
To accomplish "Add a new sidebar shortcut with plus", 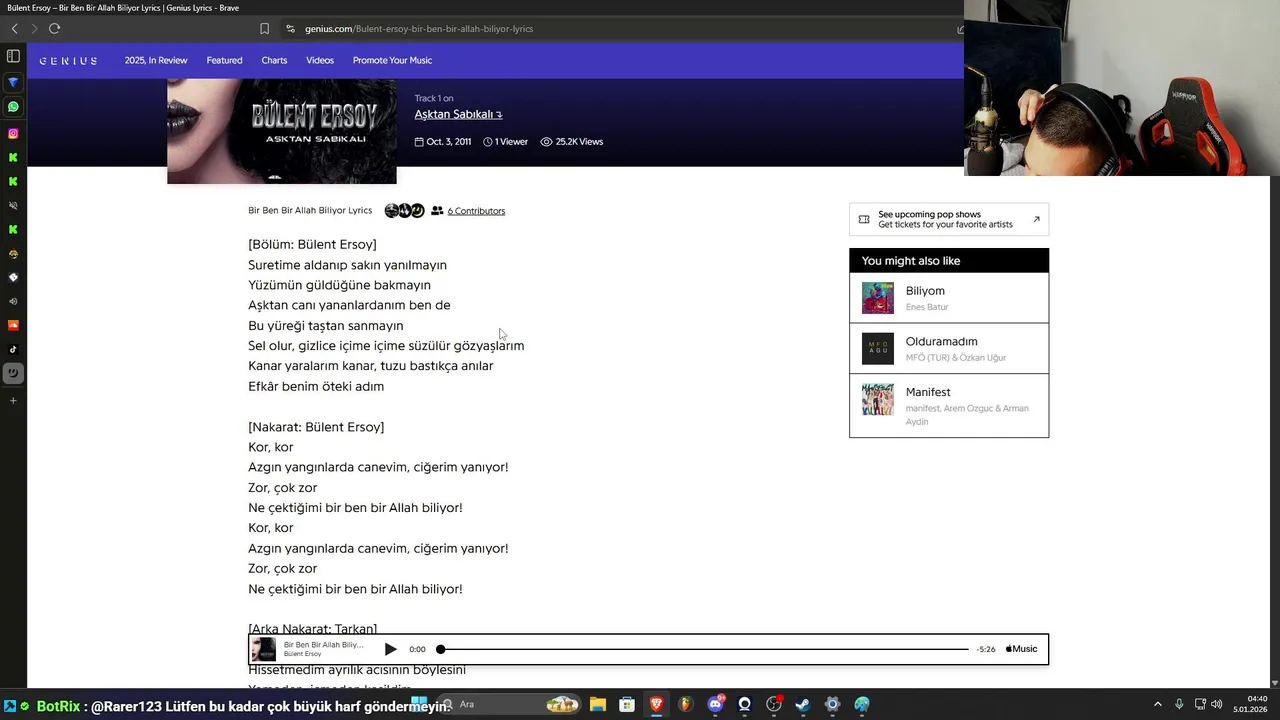I will [x=13, y=400].
